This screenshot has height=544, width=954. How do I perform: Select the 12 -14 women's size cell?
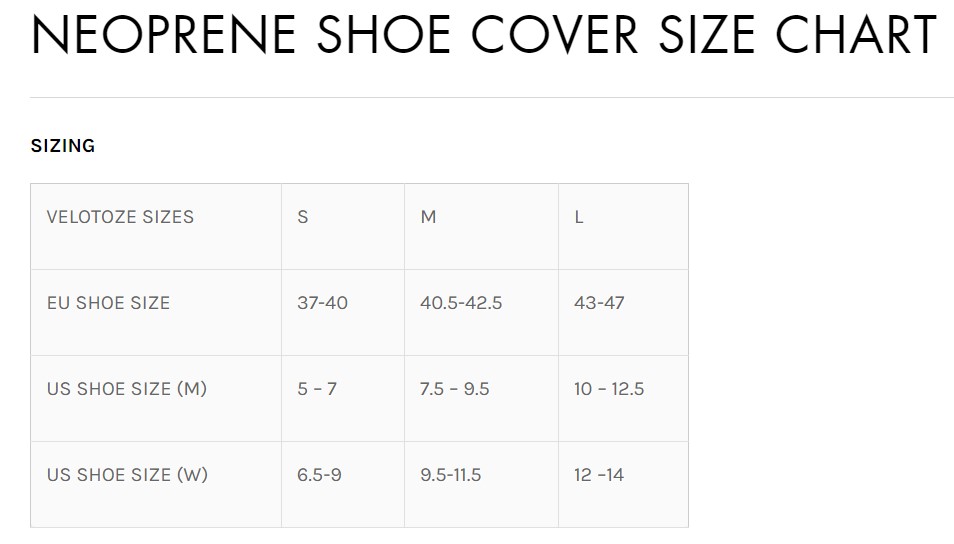(x=599, y=475)
